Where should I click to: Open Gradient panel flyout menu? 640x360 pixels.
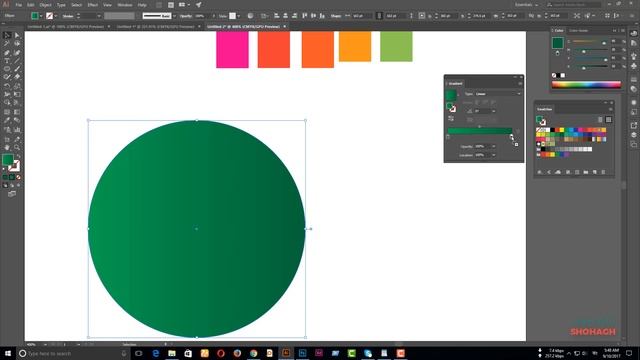pyautogui.click(x=520, y=84)
